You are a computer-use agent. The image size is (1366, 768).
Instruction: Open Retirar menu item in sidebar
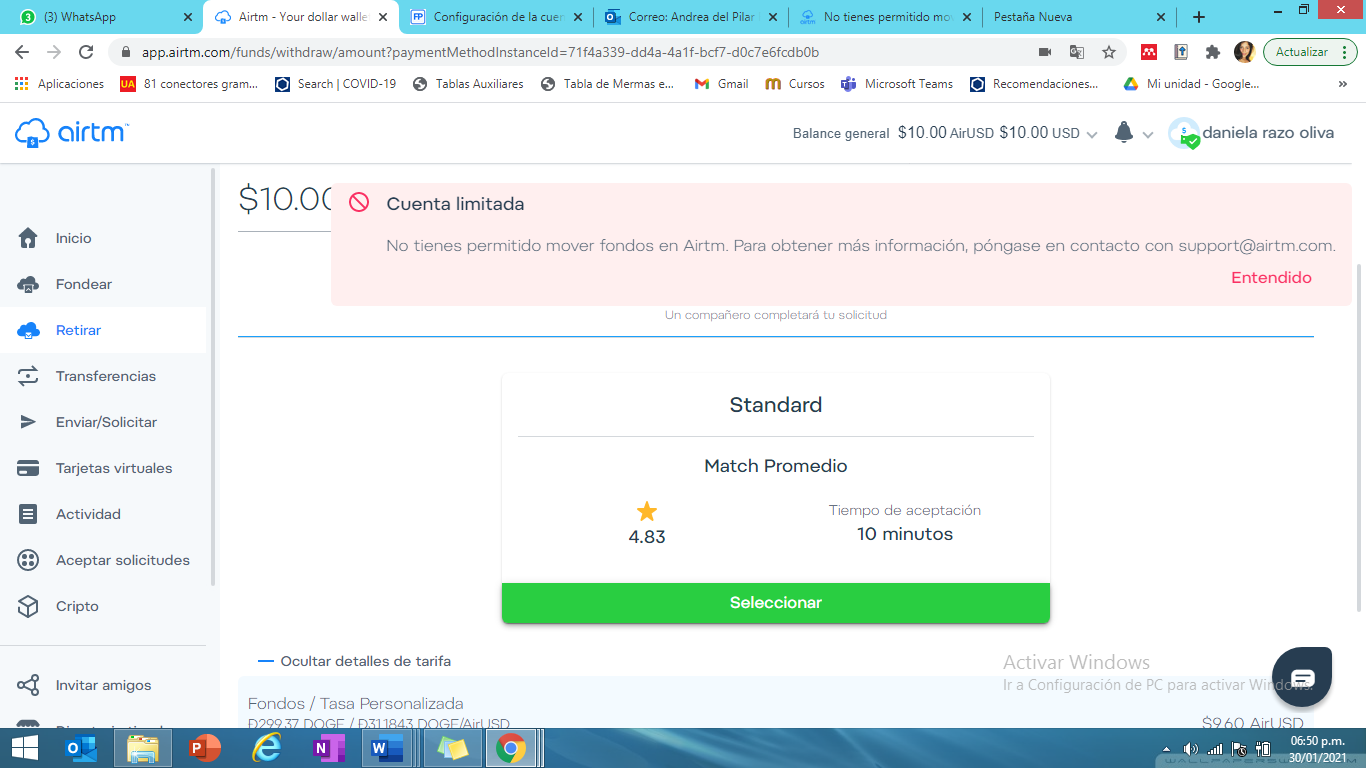(103, 330)
